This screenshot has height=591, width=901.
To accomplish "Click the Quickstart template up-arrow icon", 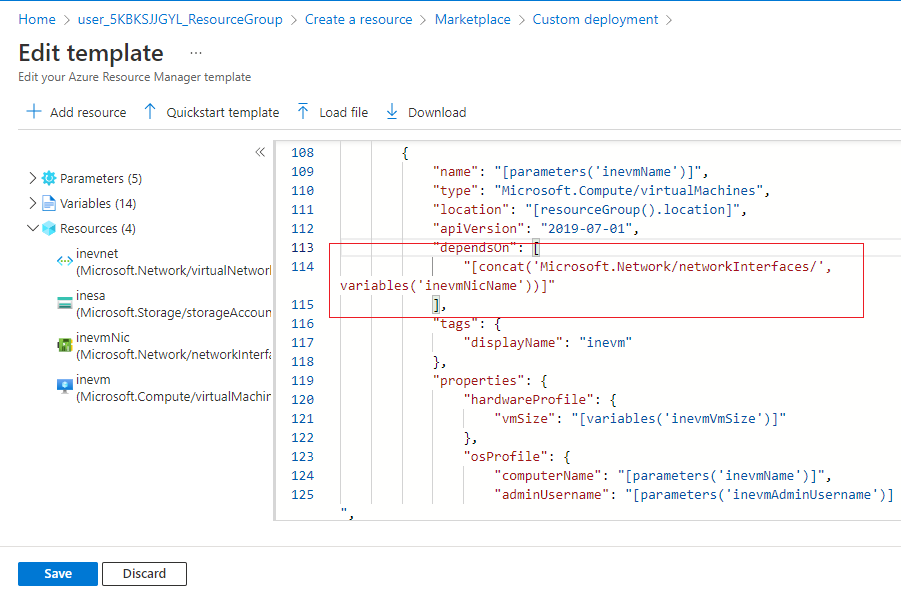I will [150, 112].
